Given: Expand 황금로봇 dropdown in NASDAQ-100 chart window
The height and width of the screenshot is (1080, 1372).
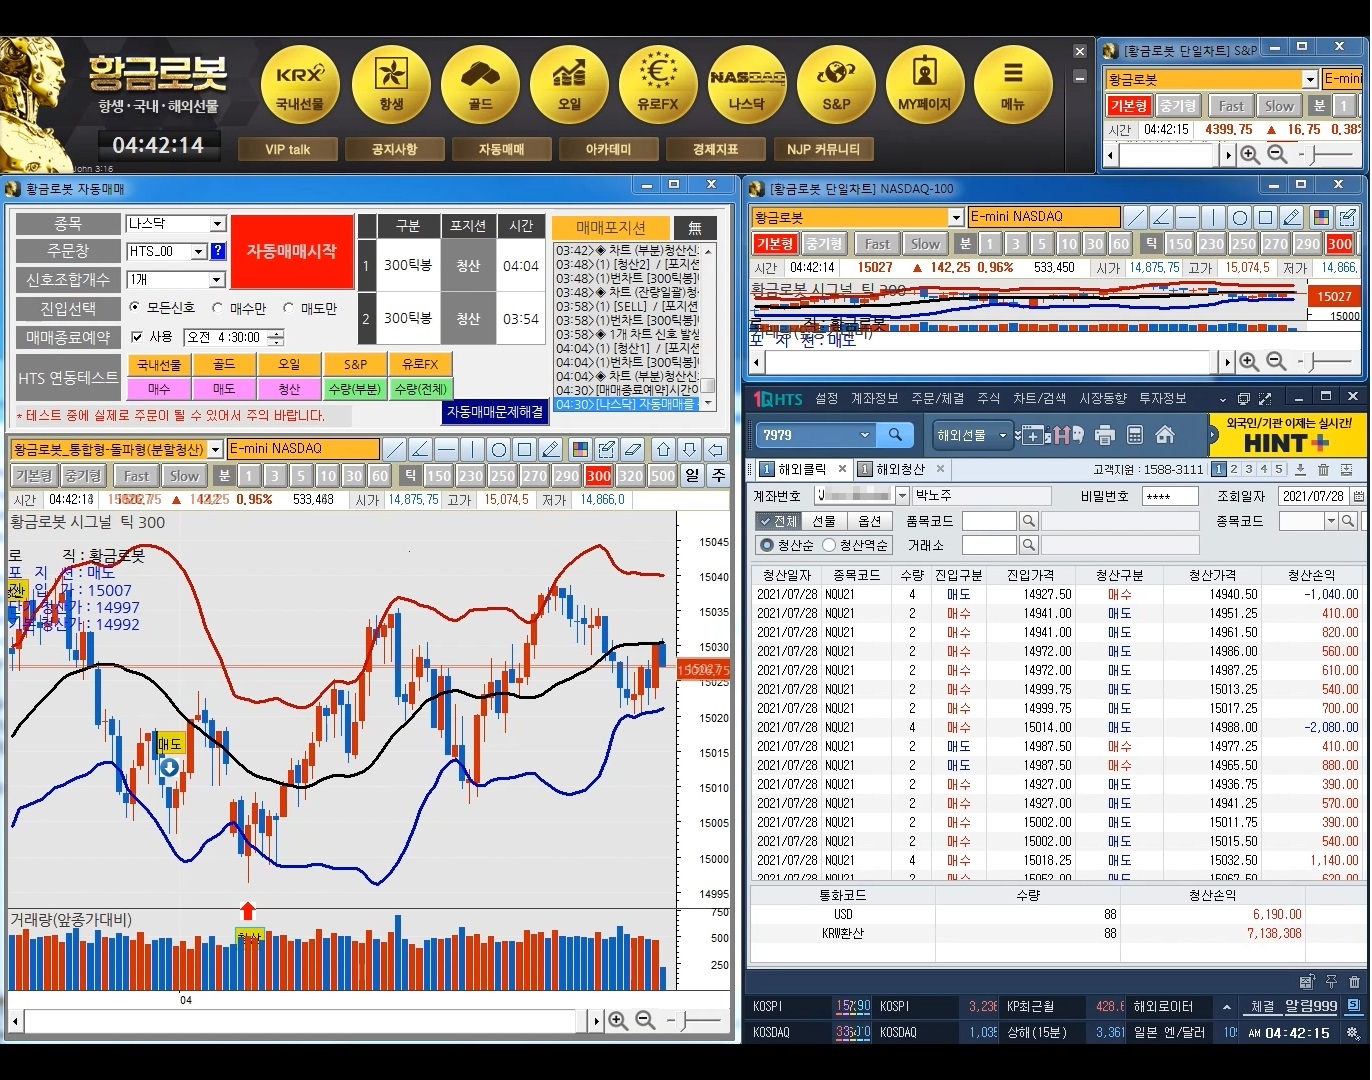Looking at the screenshot, I should (955, 217).
